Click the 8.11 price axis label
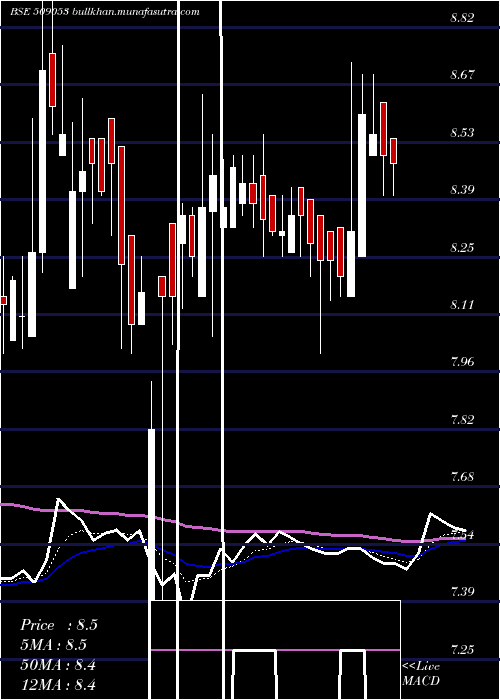500x700 pixels. (462, 304)
